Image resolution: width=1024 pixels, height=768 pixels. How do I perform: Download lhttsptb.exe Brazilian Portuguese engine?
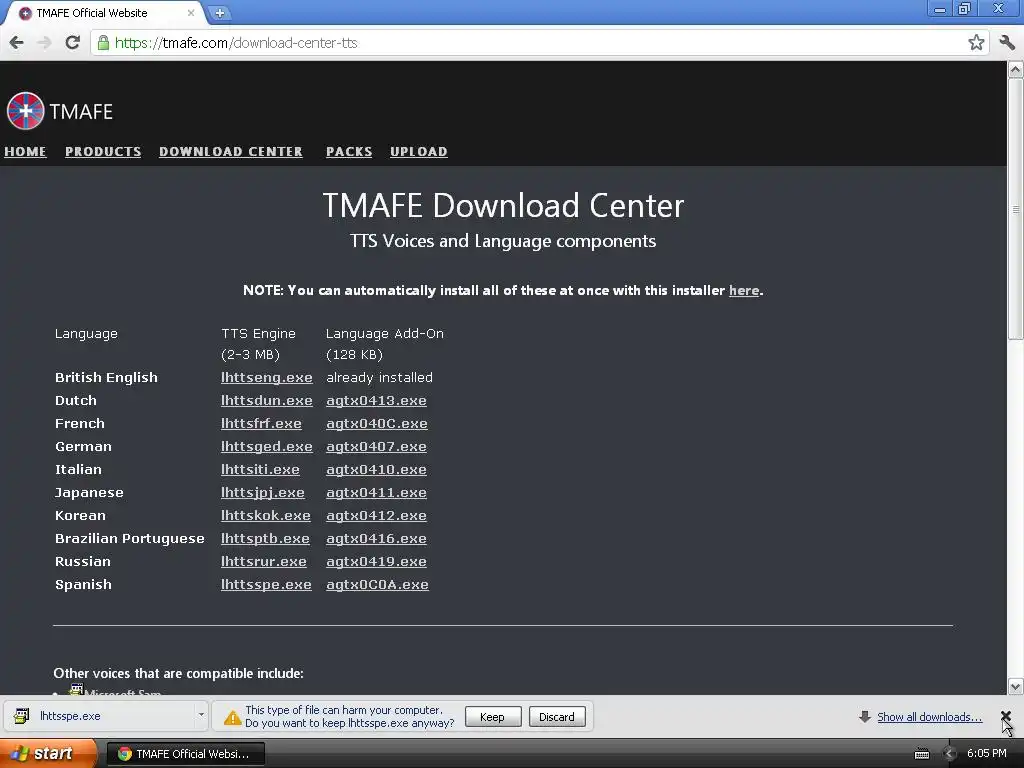265,539
